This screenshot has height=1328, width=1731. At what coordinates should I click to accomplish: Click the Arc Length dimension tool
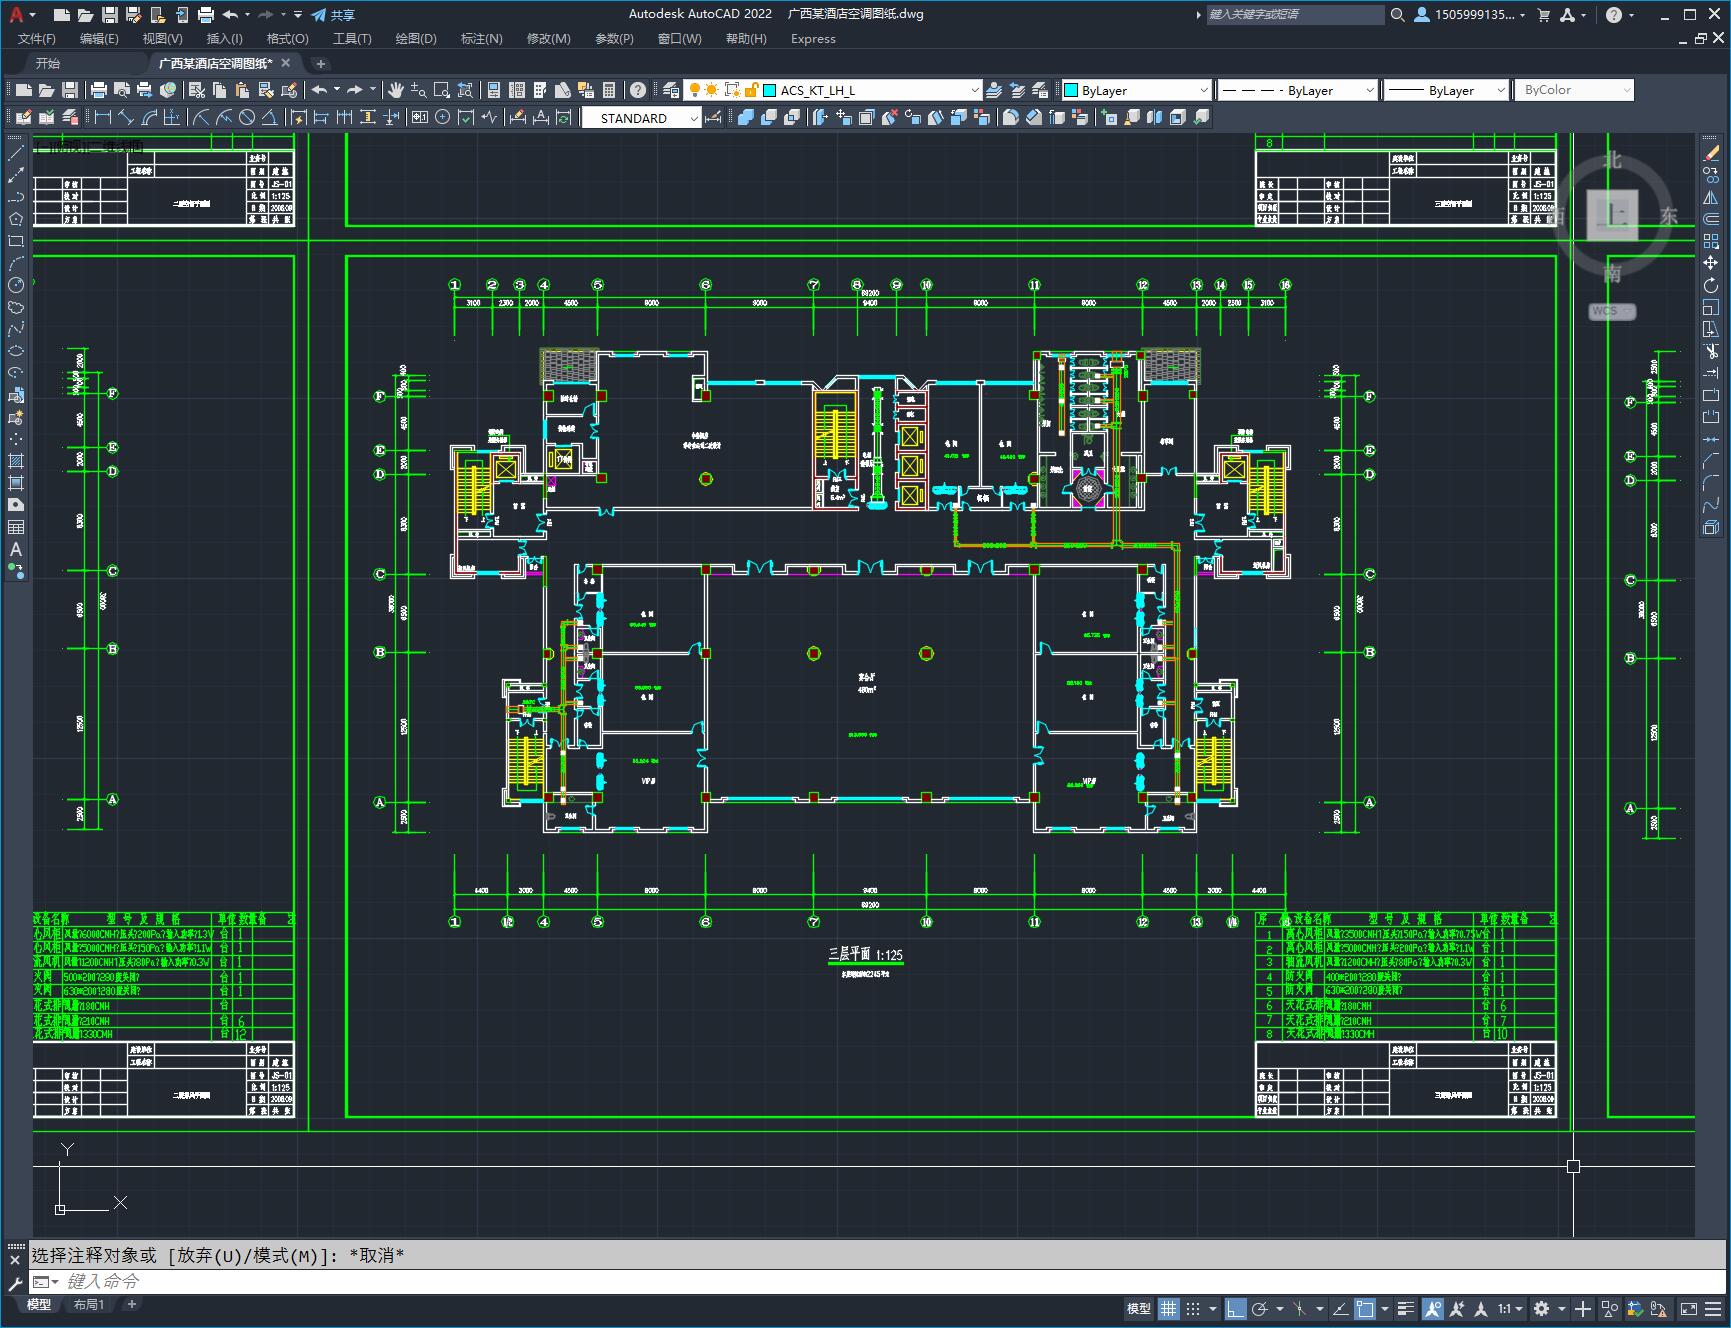pos(149,117)
